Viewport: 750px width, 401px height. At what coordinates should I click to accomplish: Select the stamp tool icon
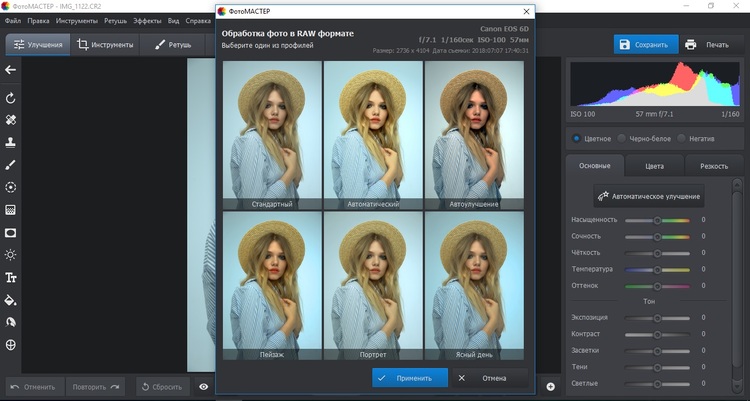11,142
